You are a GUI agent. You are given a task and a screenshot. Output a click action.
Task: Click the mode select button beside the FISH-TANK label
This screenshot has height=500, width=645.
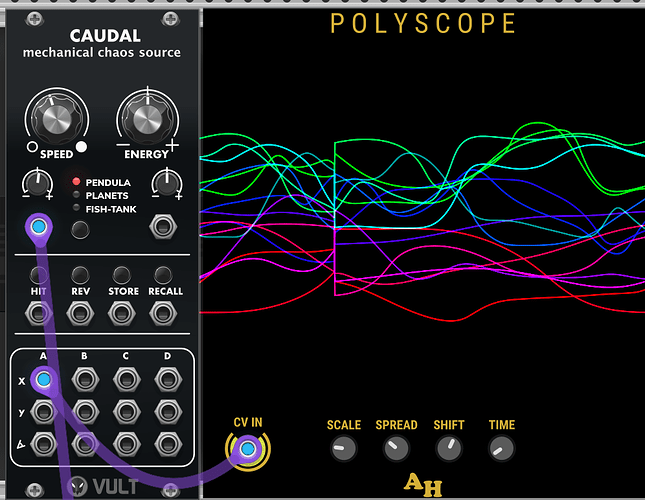click(x=80, y=230)
